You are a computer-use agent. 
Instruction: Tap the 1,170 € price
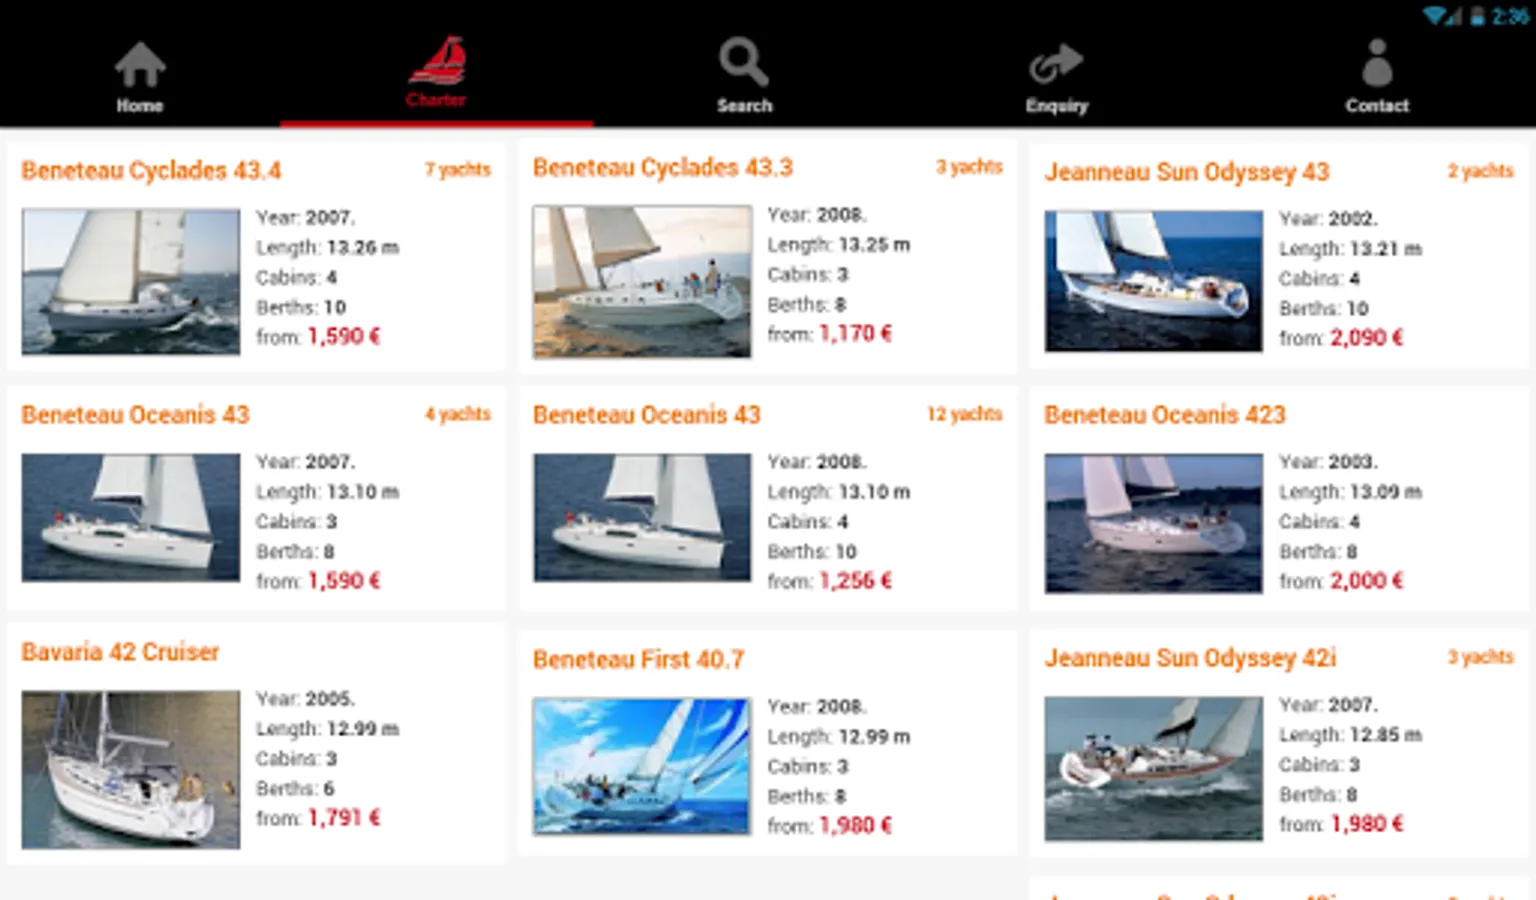tap(855, 333)
